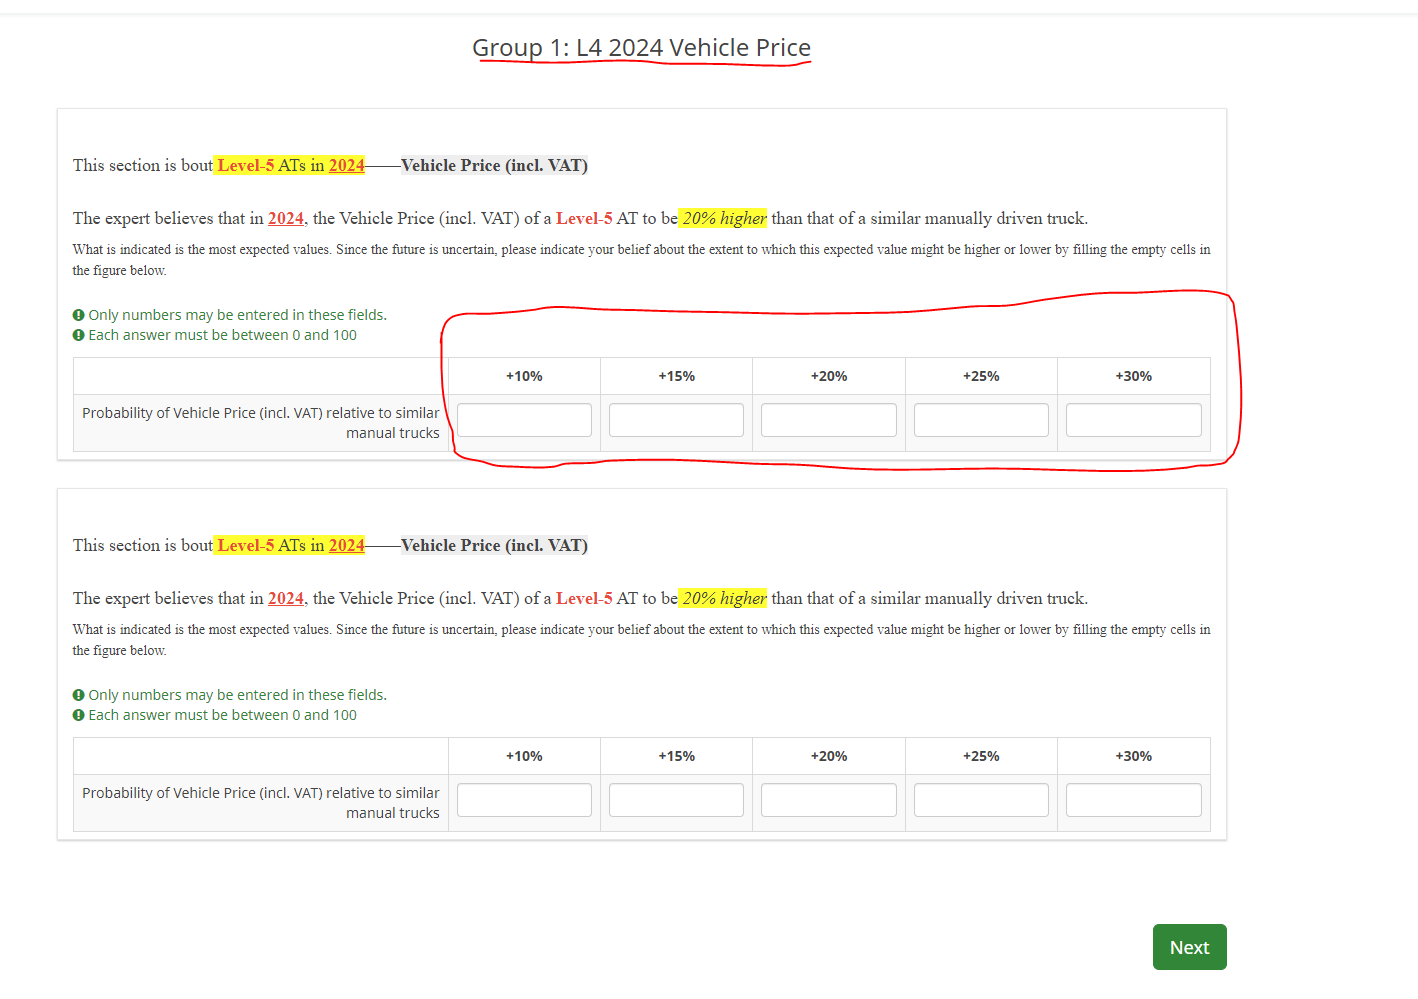This screenshot has height=999, width=1418.
Task: Select the +20% probability box in second section
Action: tap(828, 800)
